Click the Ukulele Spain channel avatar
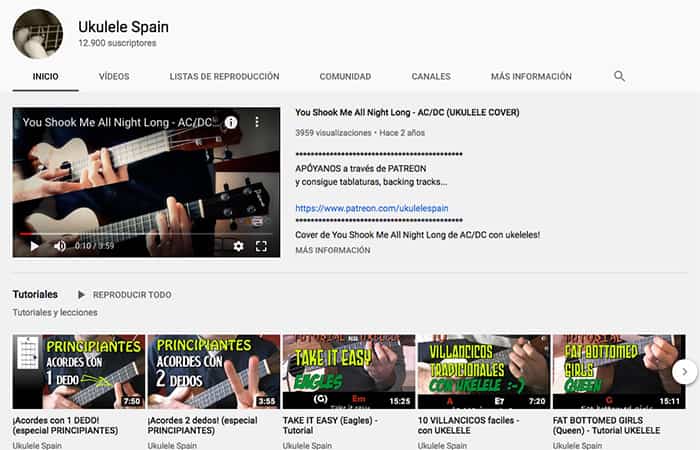The image size is (700, 450). [x=38, y=34]
